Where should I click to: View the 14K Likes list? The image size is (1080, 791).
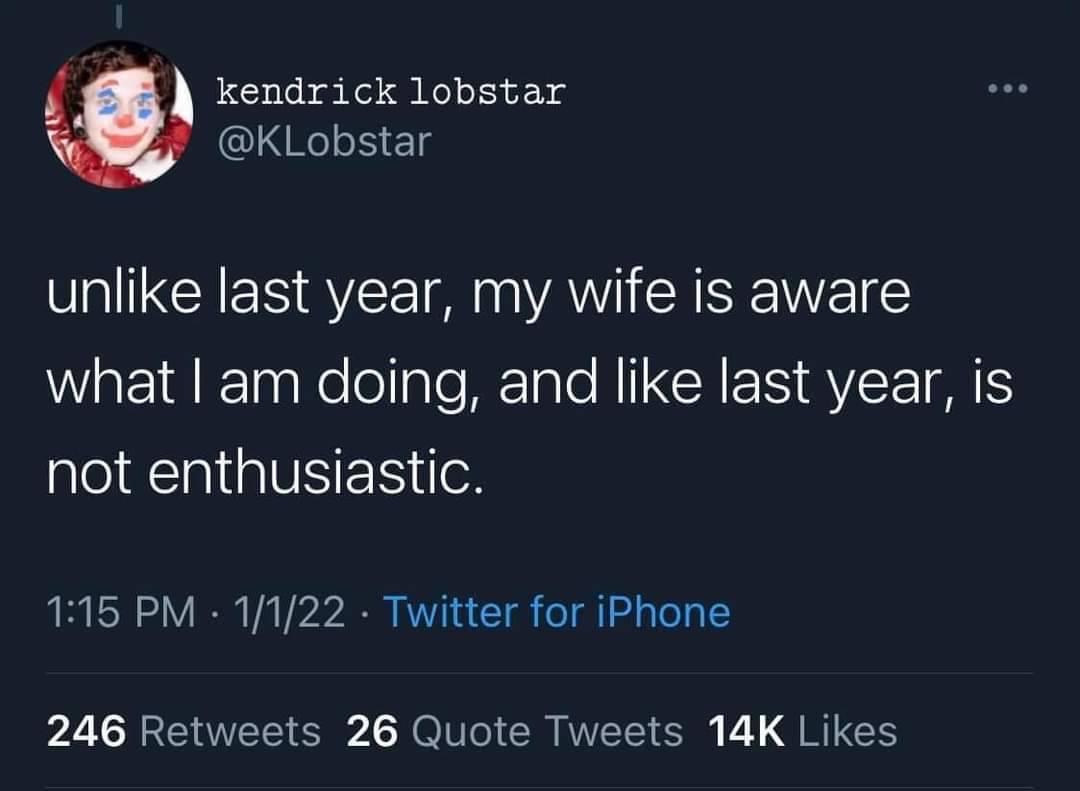802,731
